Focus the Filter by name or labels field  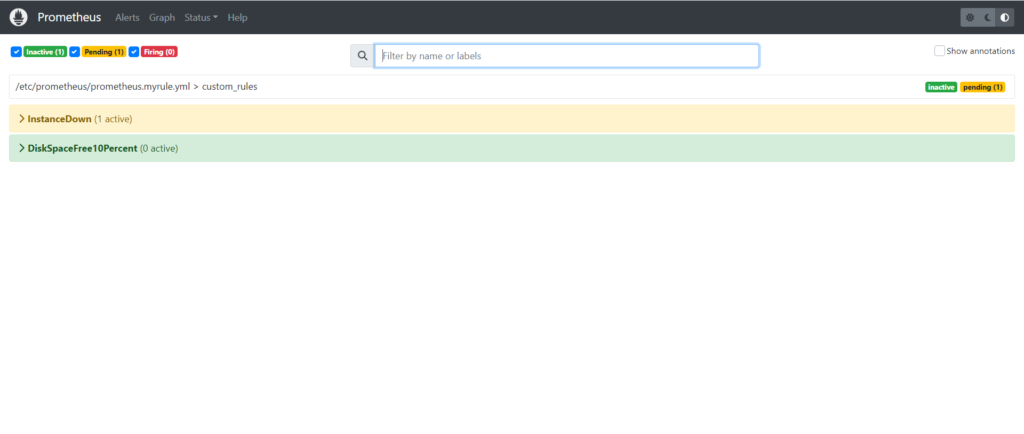pyautogui.click(x=566, y=56)
